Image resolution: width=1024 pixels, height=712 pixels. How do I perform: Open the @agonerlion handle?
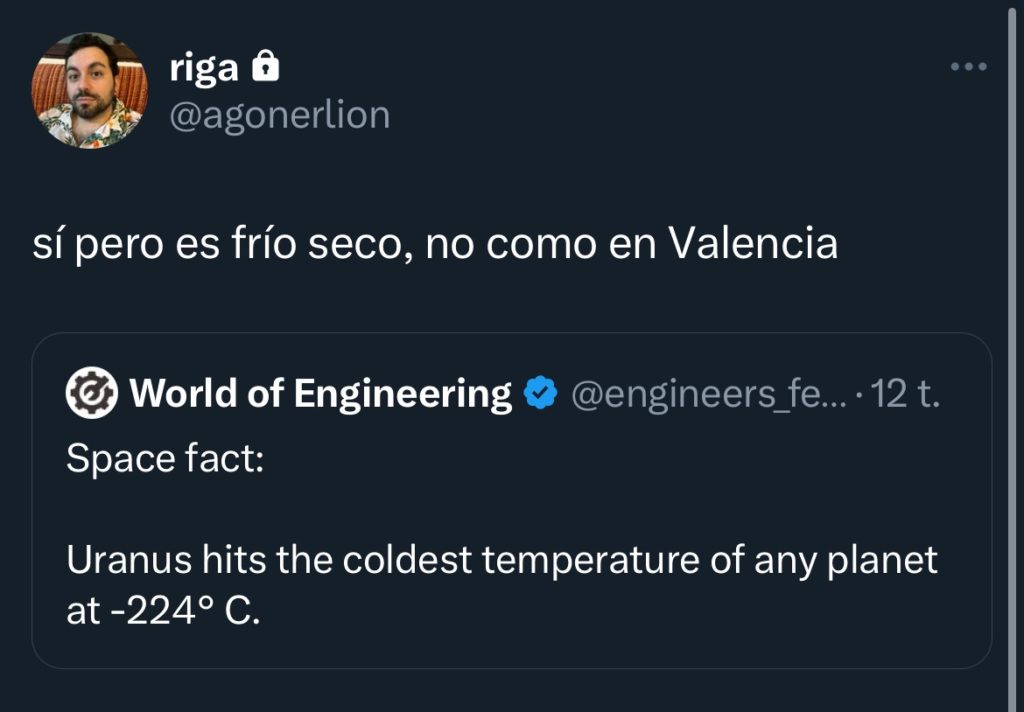pos(280,115)
